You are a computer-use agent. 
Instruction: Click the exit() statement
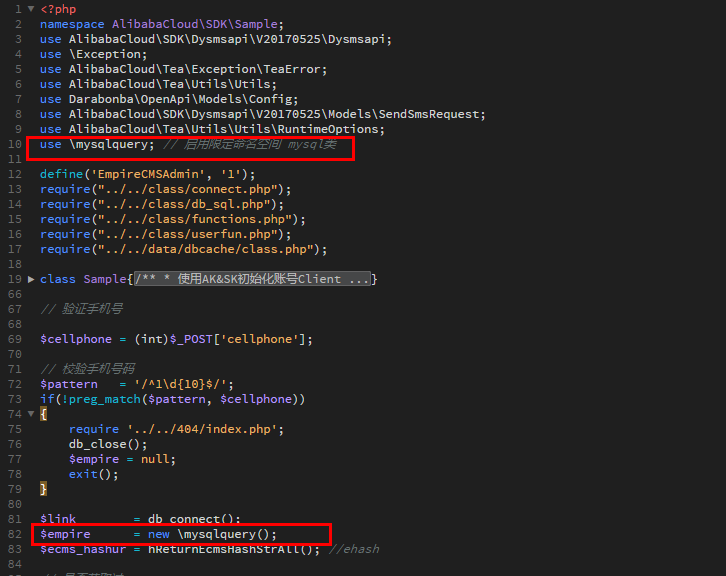click(86, 474)
